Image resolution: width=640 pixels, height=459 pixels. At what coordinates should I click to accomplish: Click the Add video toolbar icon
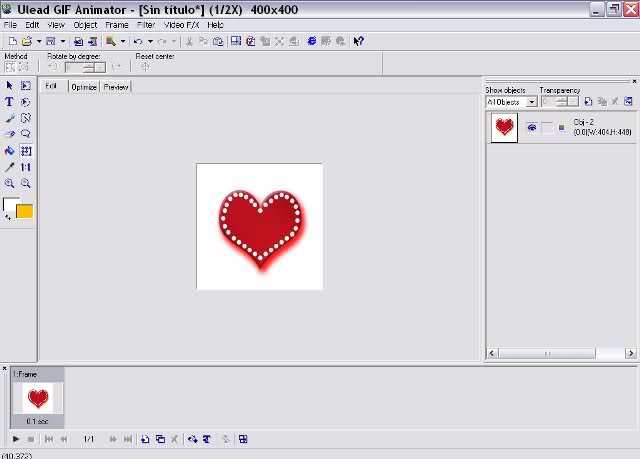[93, 41]
